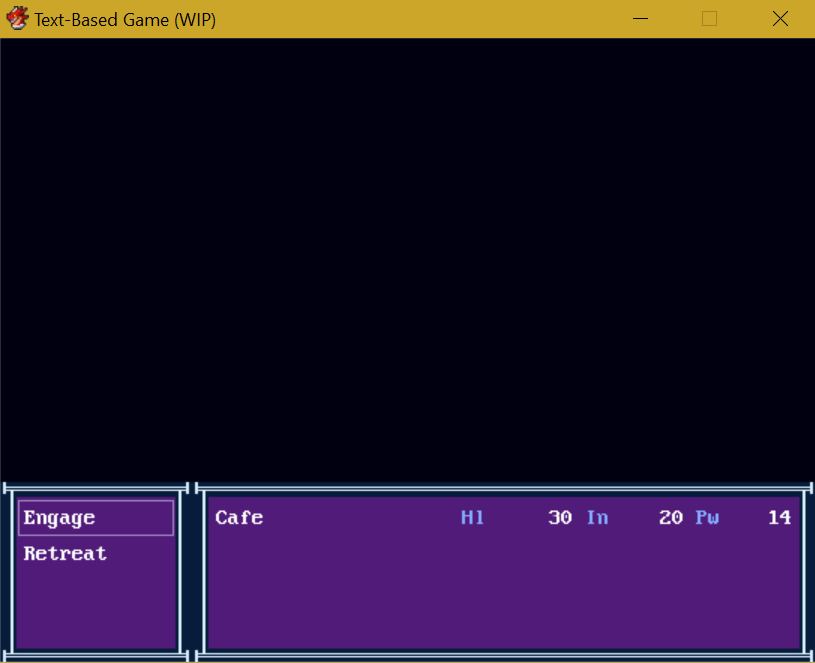Click the Hl stat label
The width and height of the screenshot is (815, 663).
[x=472, y=518]
